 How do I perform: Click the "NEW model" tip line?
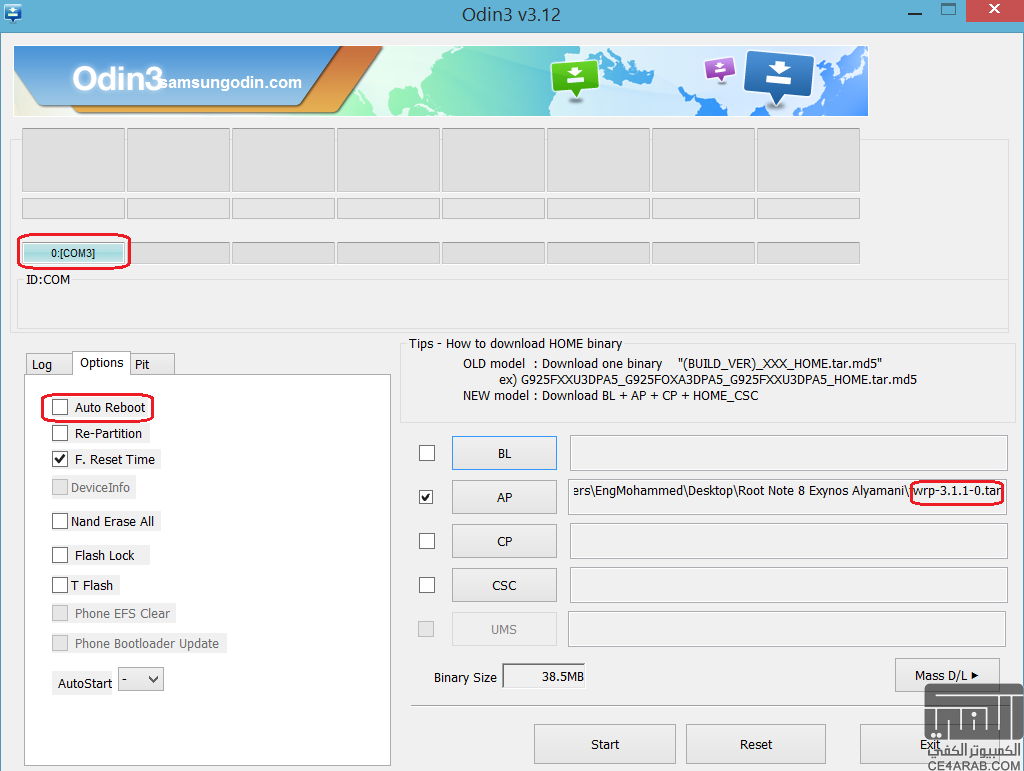pos(611,396)
